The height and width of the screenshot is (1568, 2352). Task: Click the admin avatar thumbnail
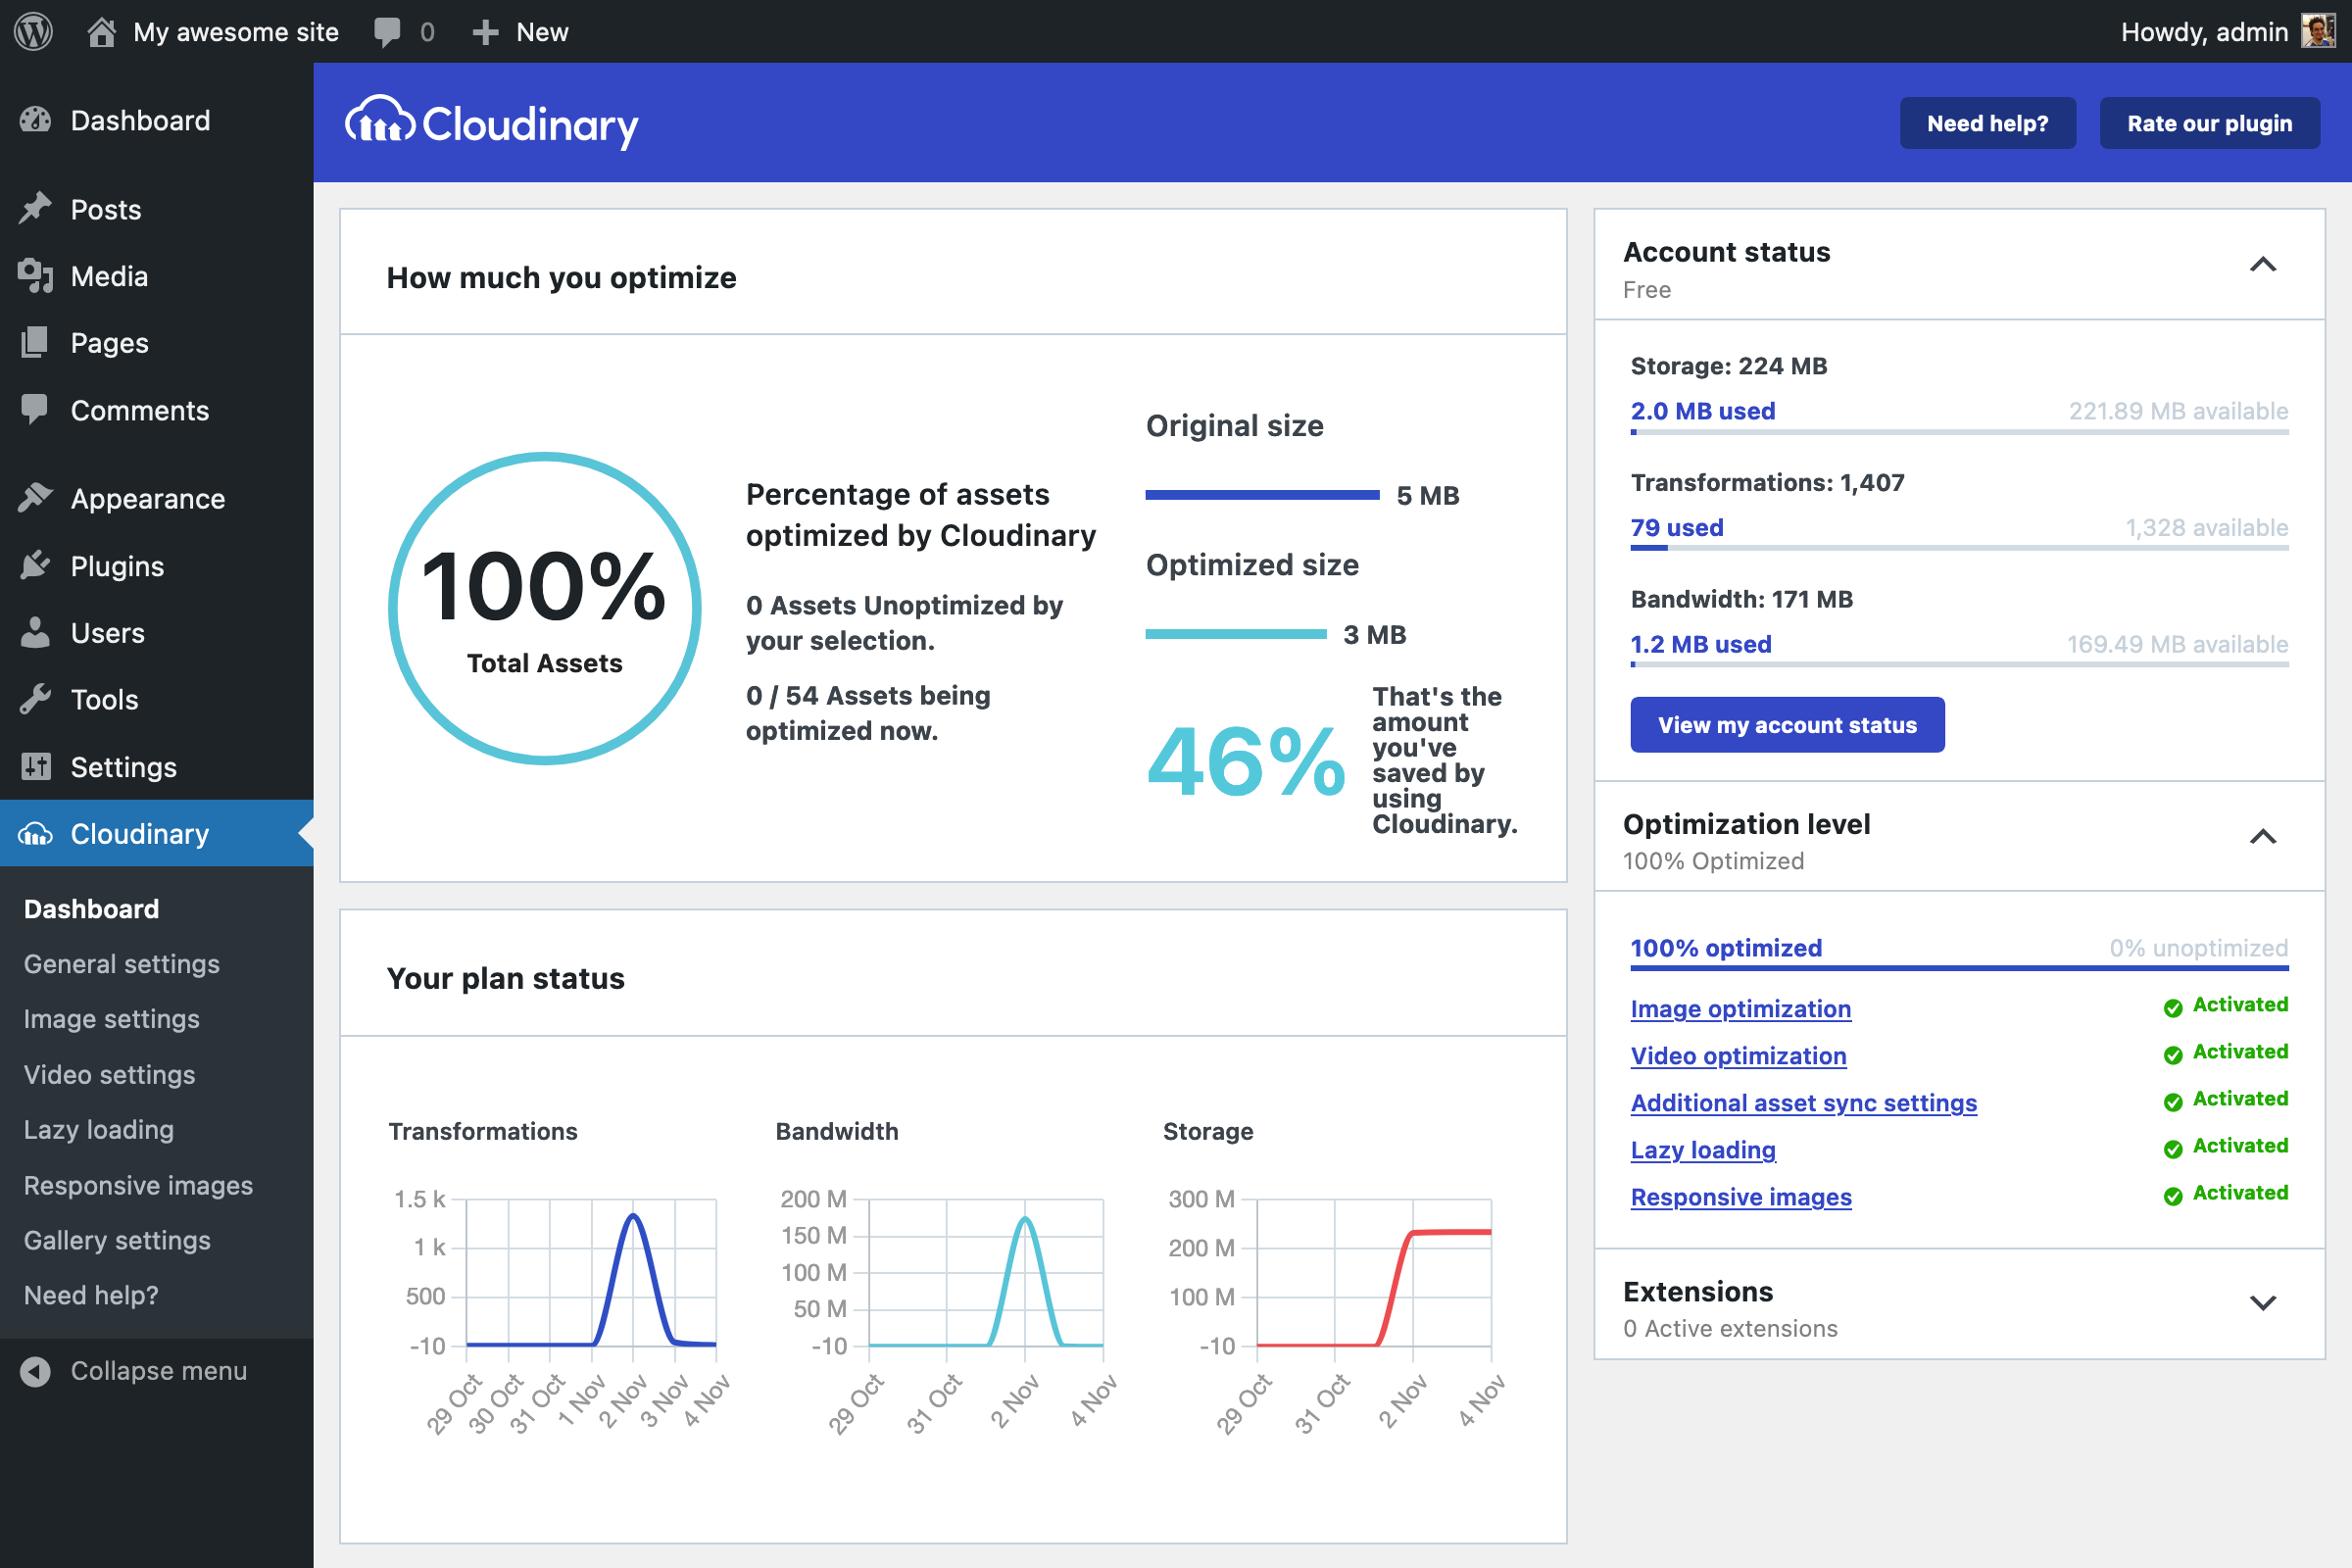point(2320,31)
